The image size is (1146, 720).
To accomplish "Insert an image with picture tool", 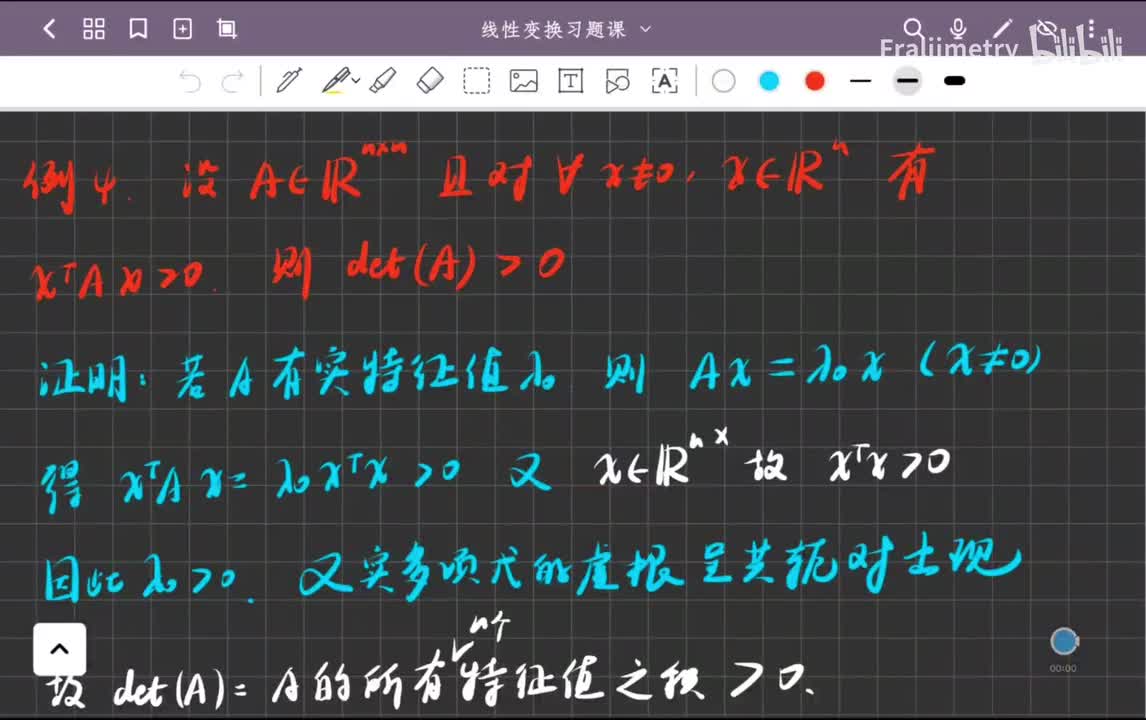I will tap(523, 81).
